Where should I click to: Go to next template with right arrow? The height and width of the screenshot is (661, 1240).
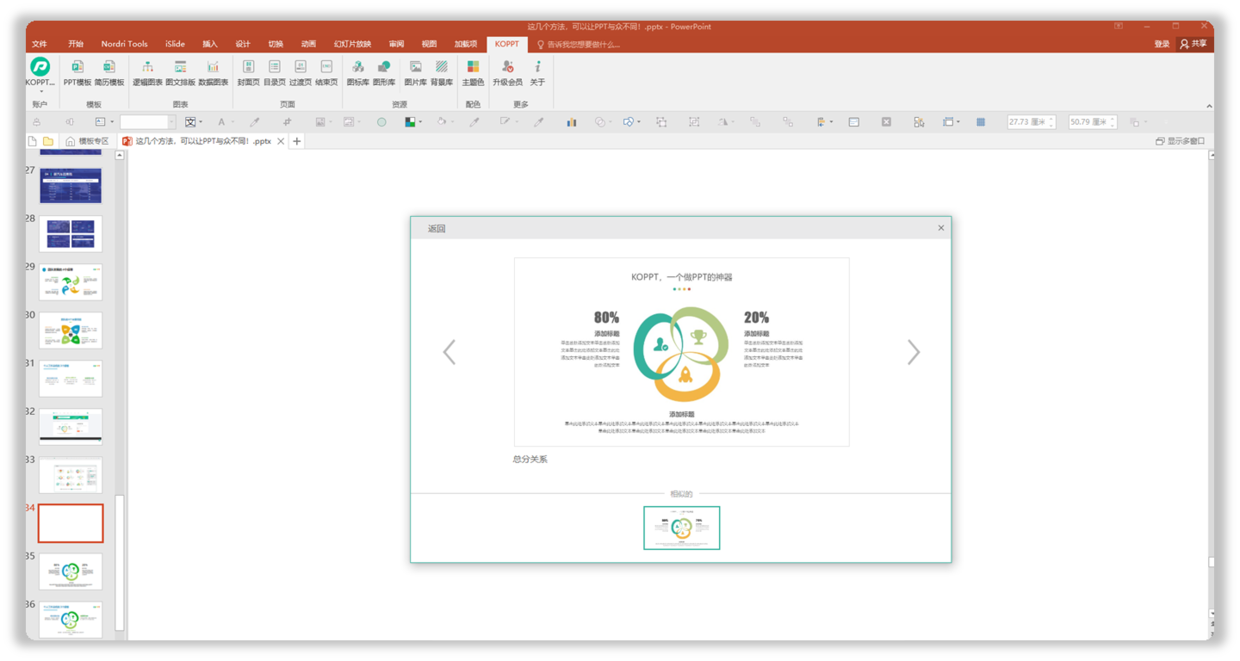[x=913, y=352]
